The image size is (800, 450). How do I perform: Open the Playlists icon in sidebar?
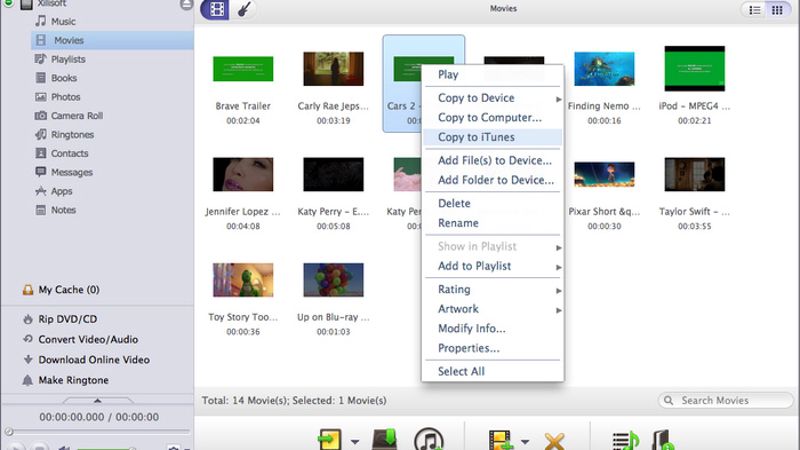pyautogui.click(x=40, y=59)
